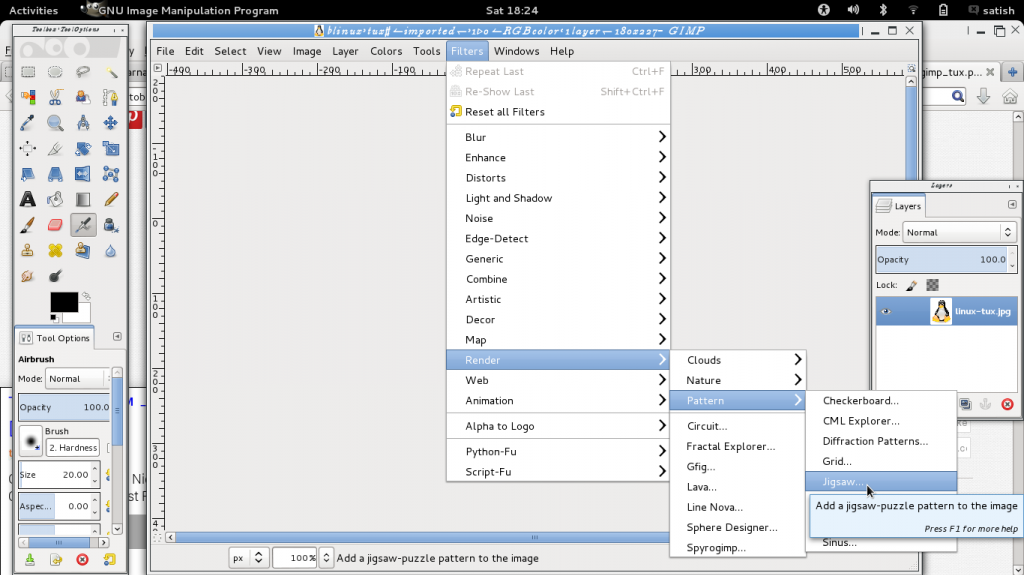Open the Windows menu
Viewport: 1024px width, 575px height.
click(x=516, y=51)
